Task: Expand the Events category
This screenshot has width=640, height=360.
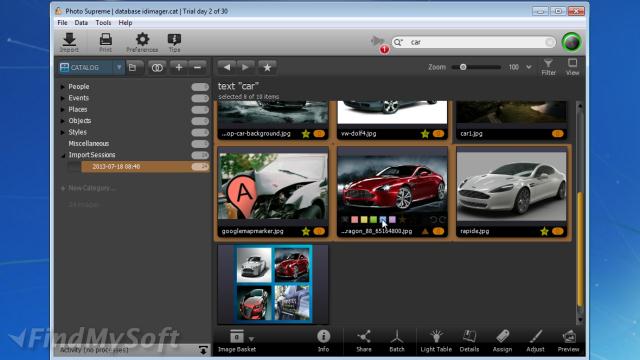Action: coord(62,98)
